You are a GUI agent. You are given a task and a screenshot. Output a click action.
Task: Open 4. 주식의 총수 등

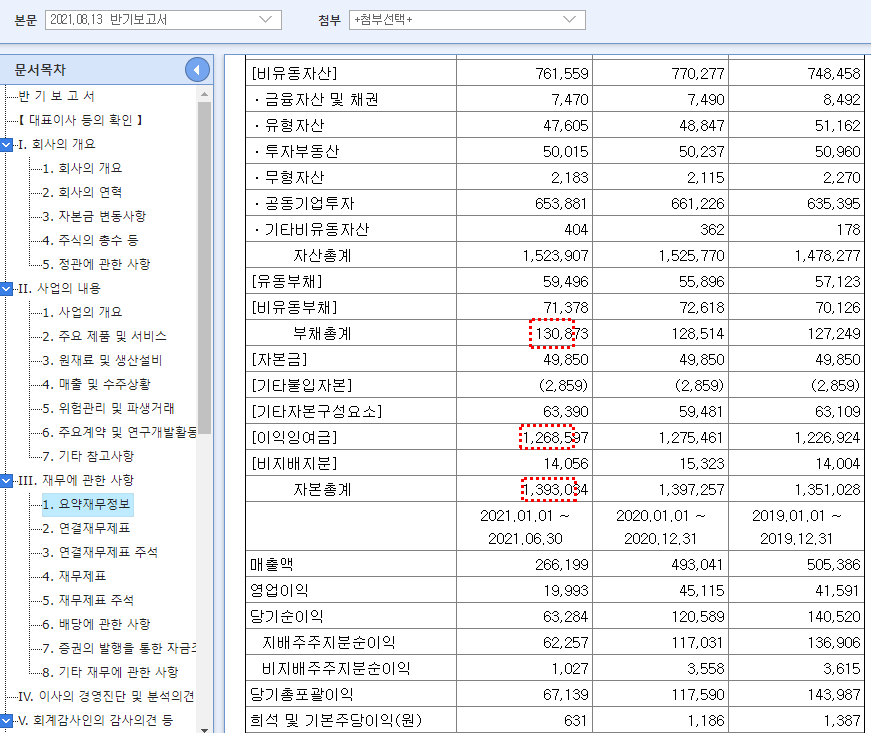[x=91, y=240]
